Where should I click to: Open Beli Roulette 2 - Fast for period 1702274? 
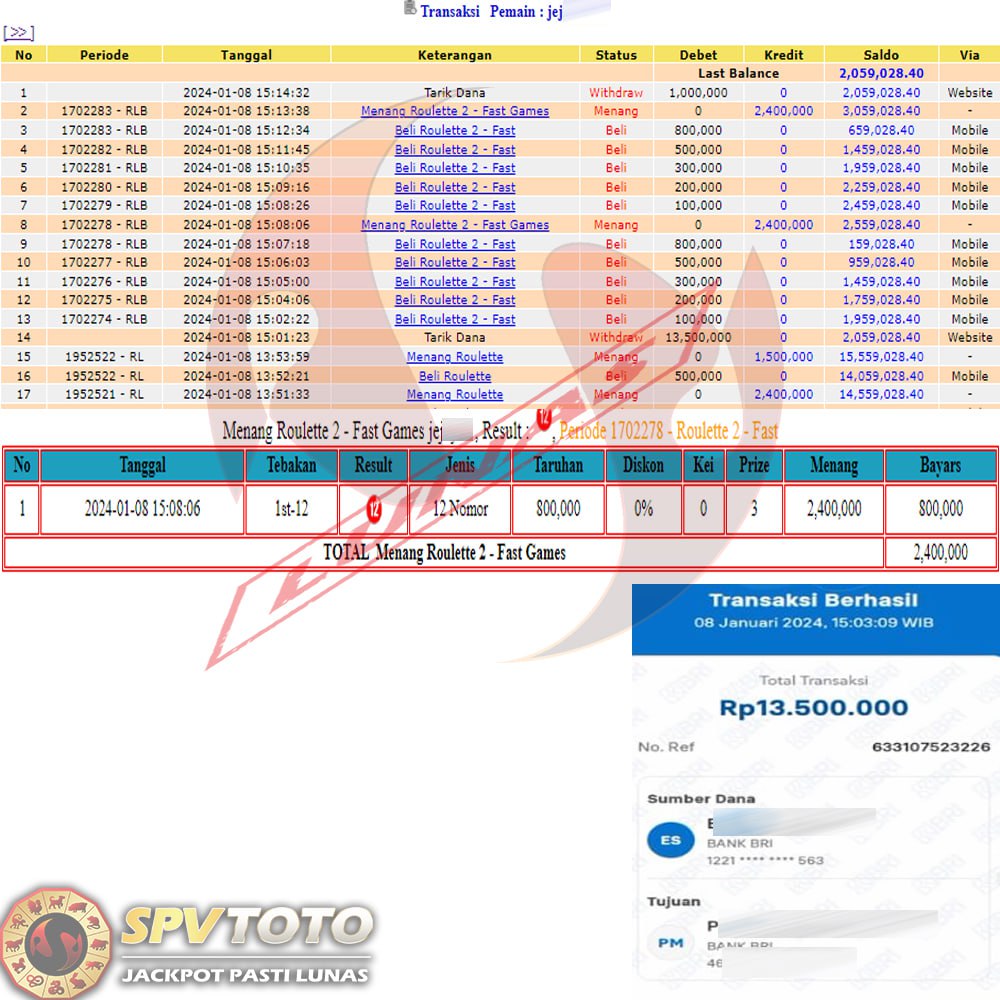click(x=455, y=319)
